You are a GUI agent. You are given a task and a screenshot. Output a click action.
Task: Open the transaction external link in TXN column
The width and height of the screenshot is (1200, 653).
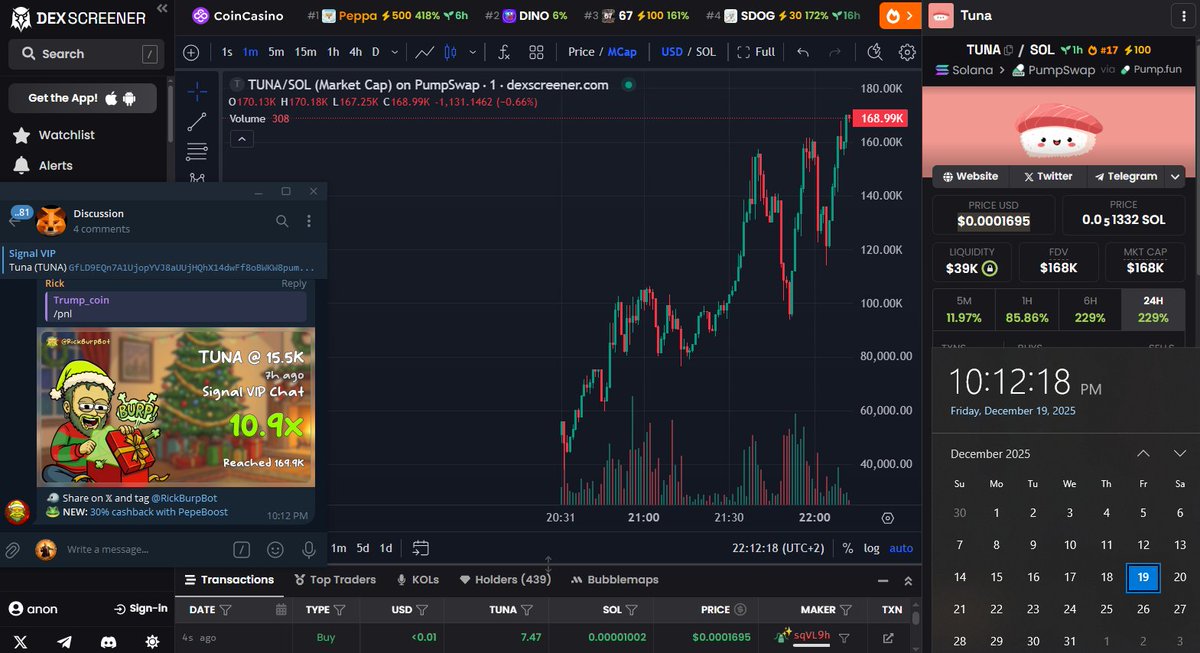[x=888, y=637]
